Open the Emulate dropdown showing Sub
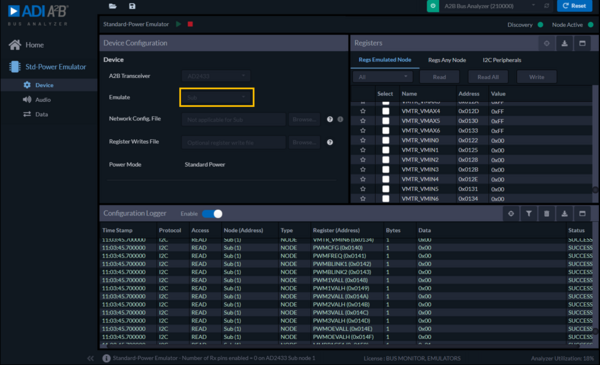The height and width of the screenshot is (365, 600). pos(217,97)
